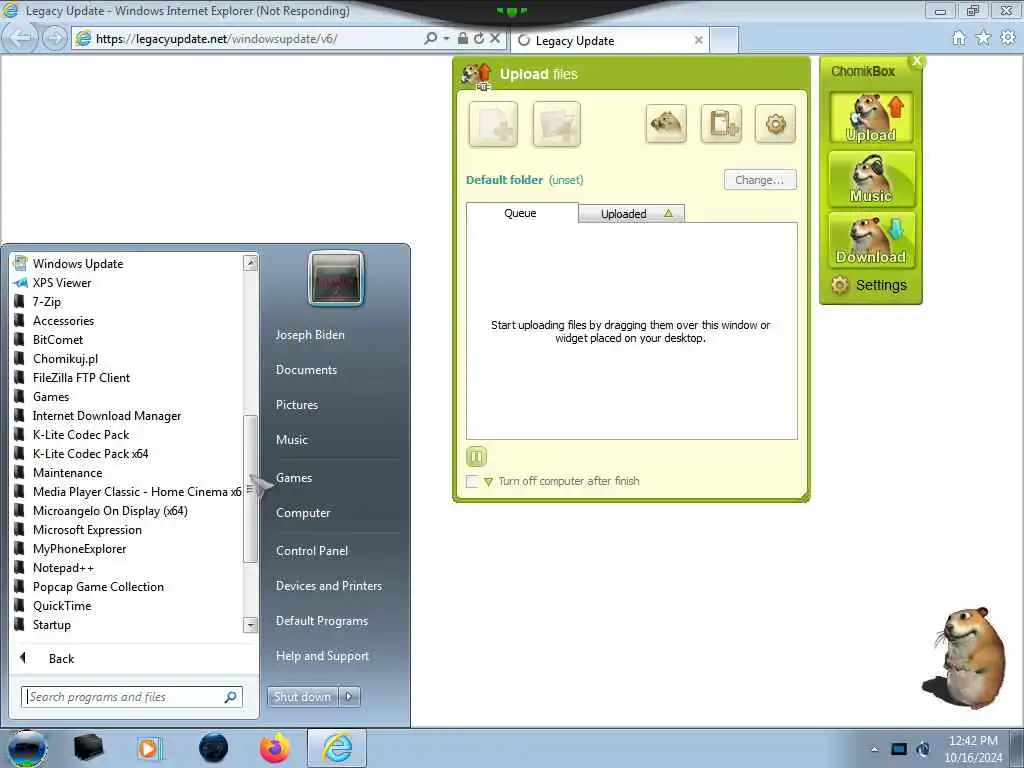Click the user account picture
This screenshot has height=768, width=1024.
click(336, 278)
